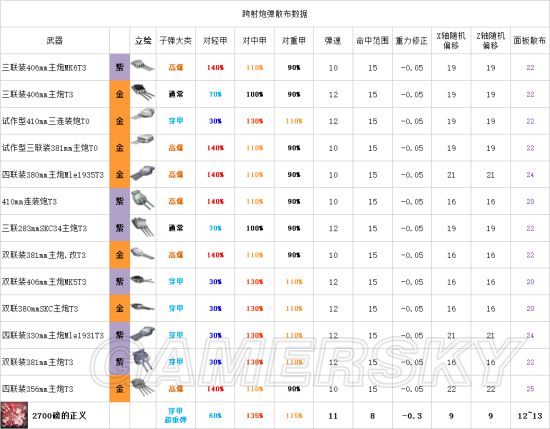Viewport: 550px width, 429px height.
Task: Select the 武器 column header
Action: coord(54,40)
